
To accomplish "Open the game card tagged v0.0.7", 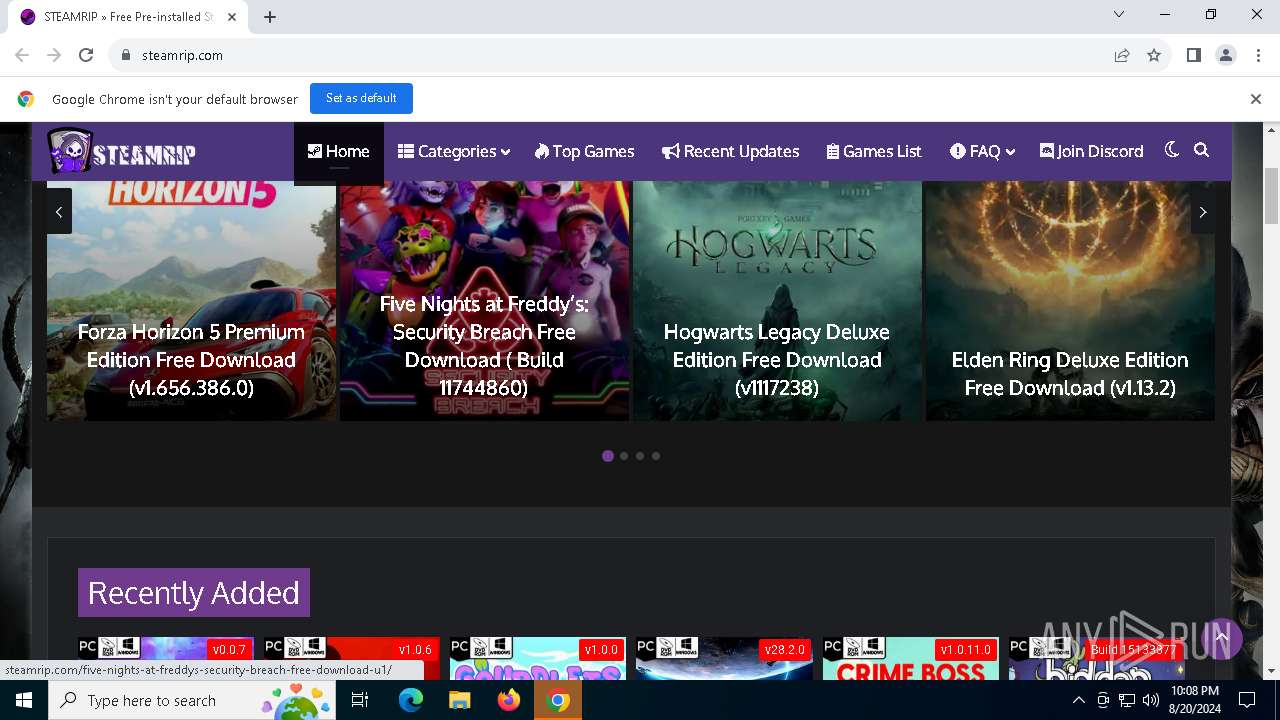I will [x=166, y=658].
